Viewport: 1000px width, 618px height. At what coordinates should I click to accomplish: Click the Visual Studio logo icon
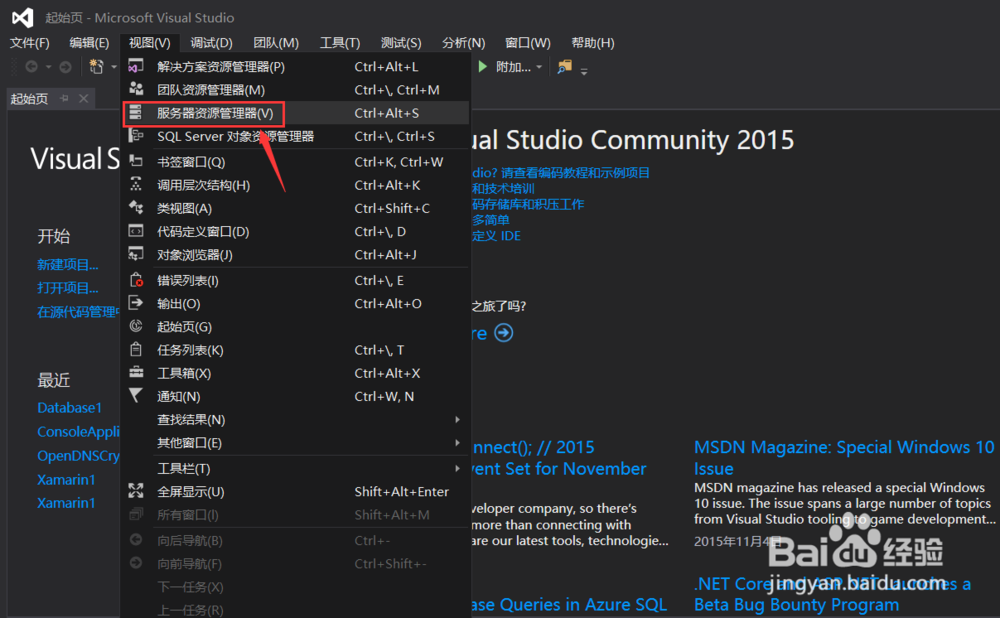[22, 17]
